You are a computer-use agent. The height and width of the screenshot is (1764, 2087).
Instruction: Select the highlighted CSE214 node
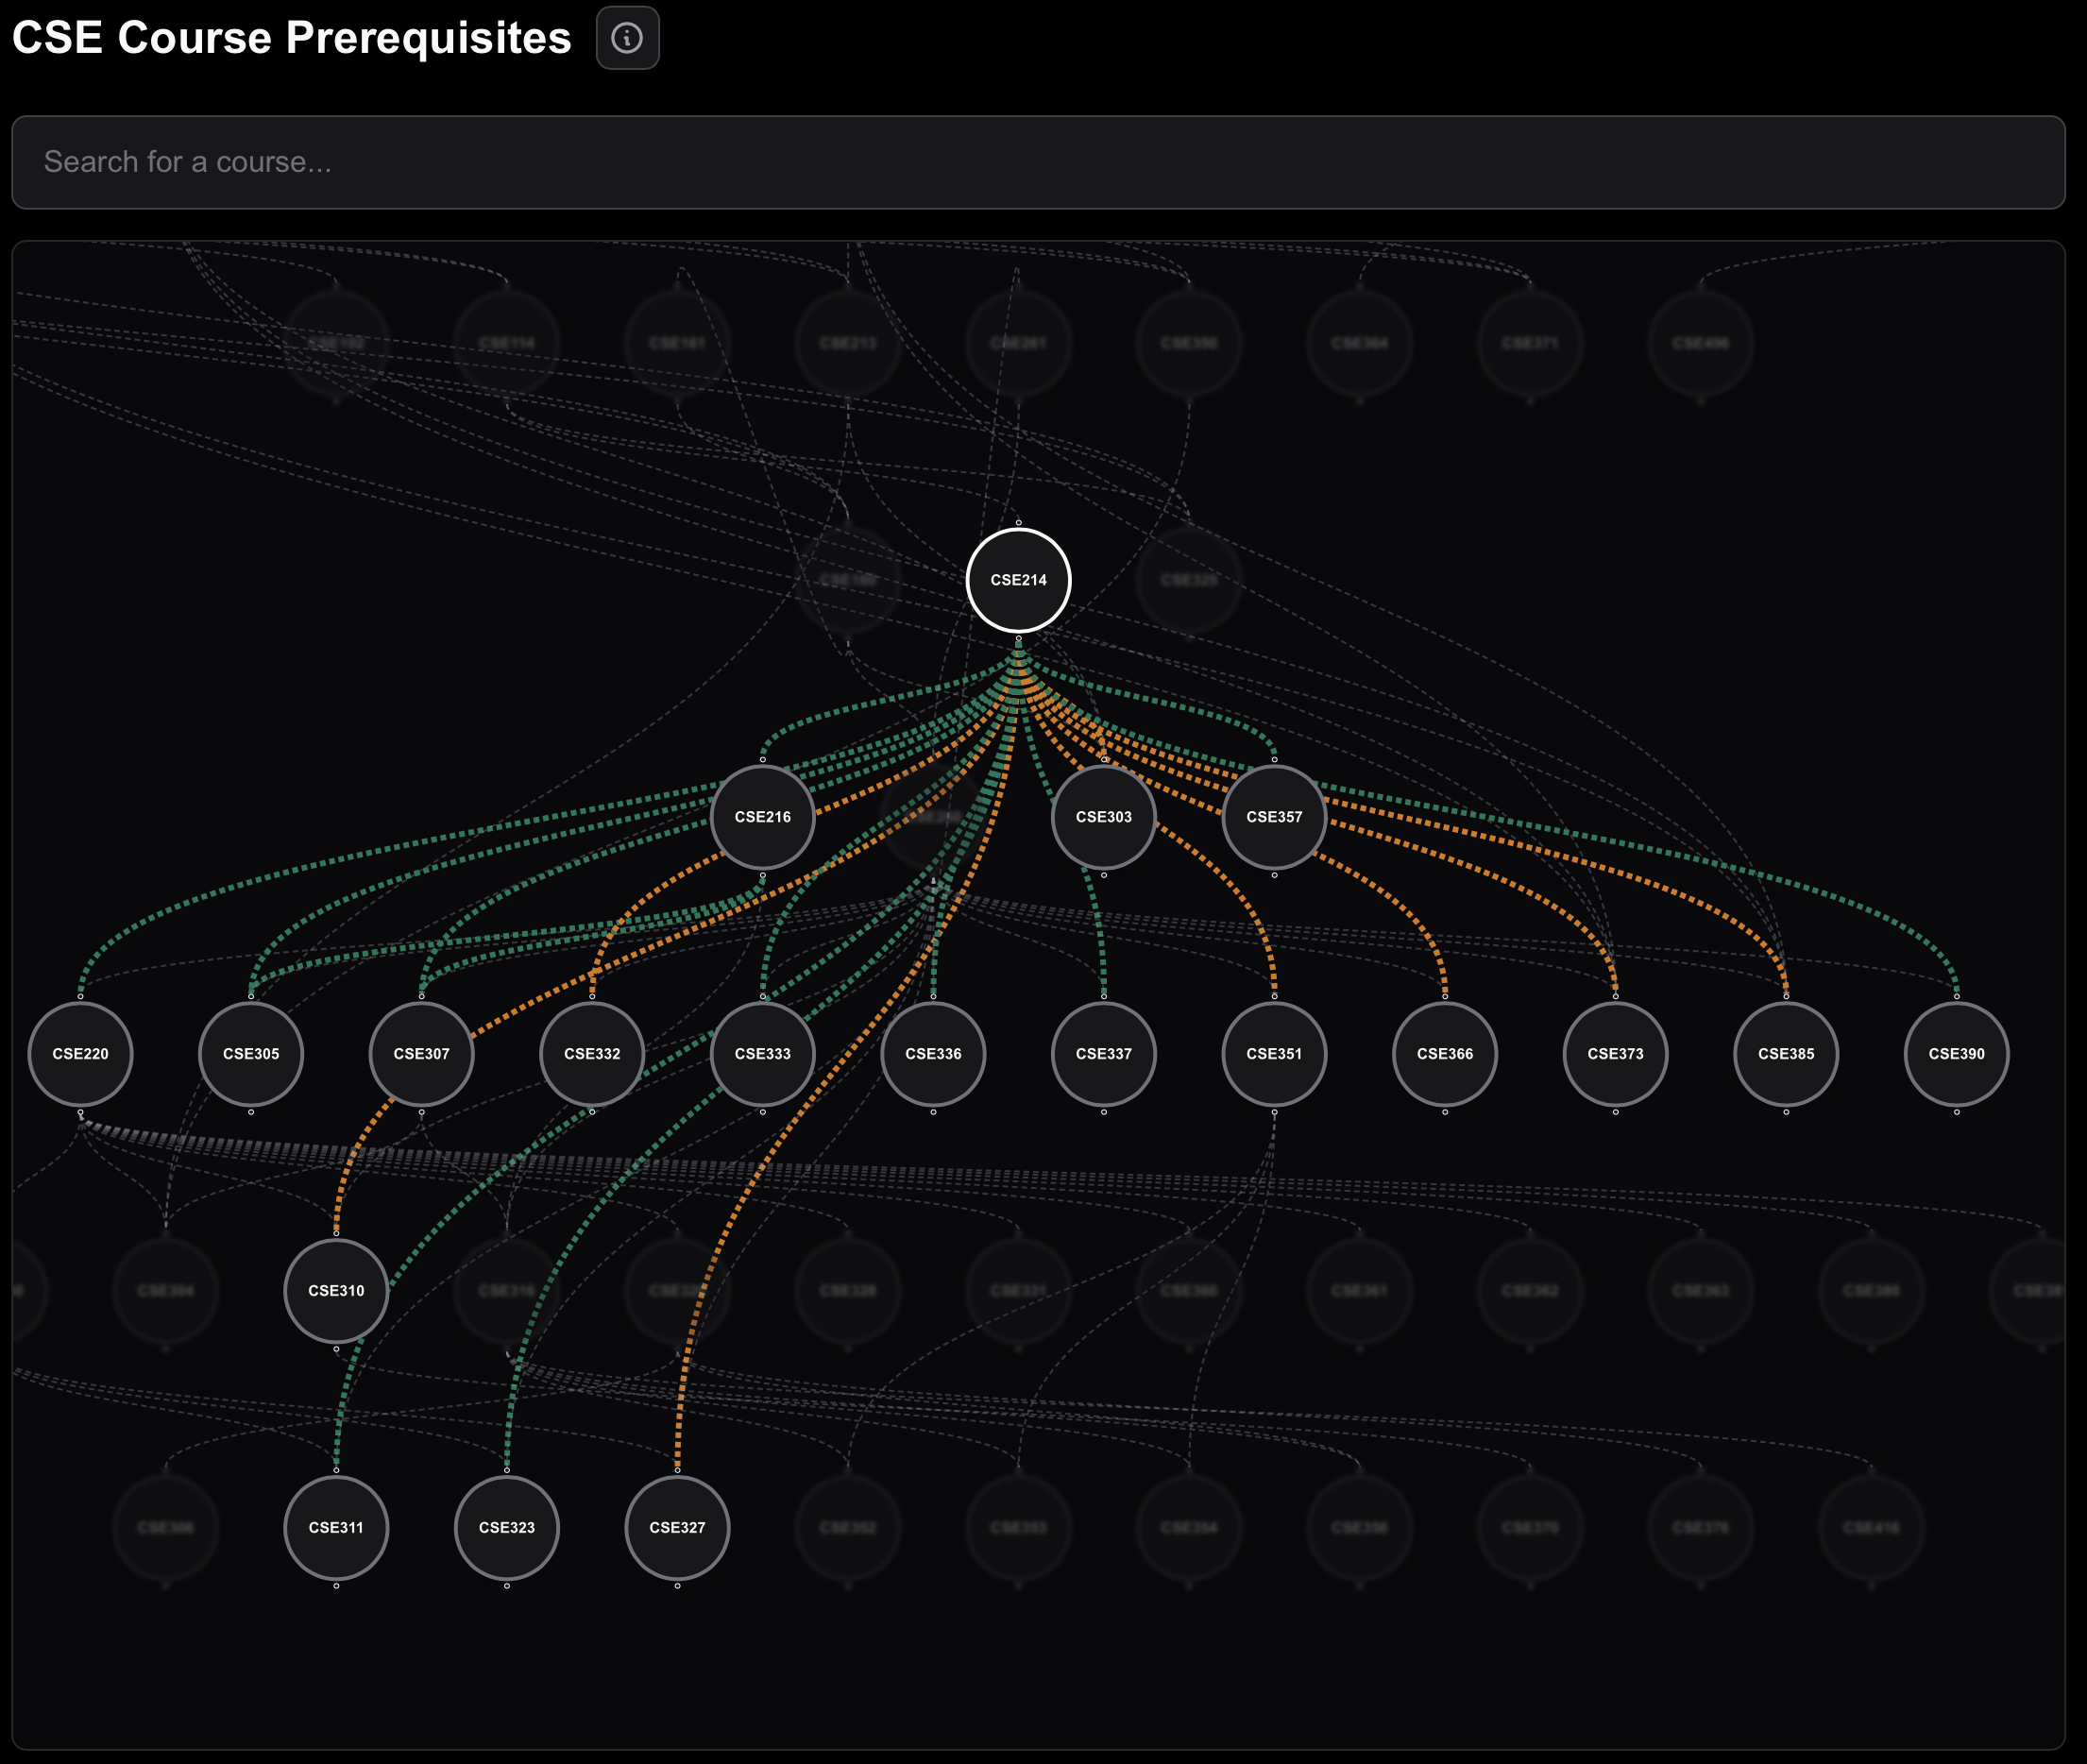[1018, 580]
